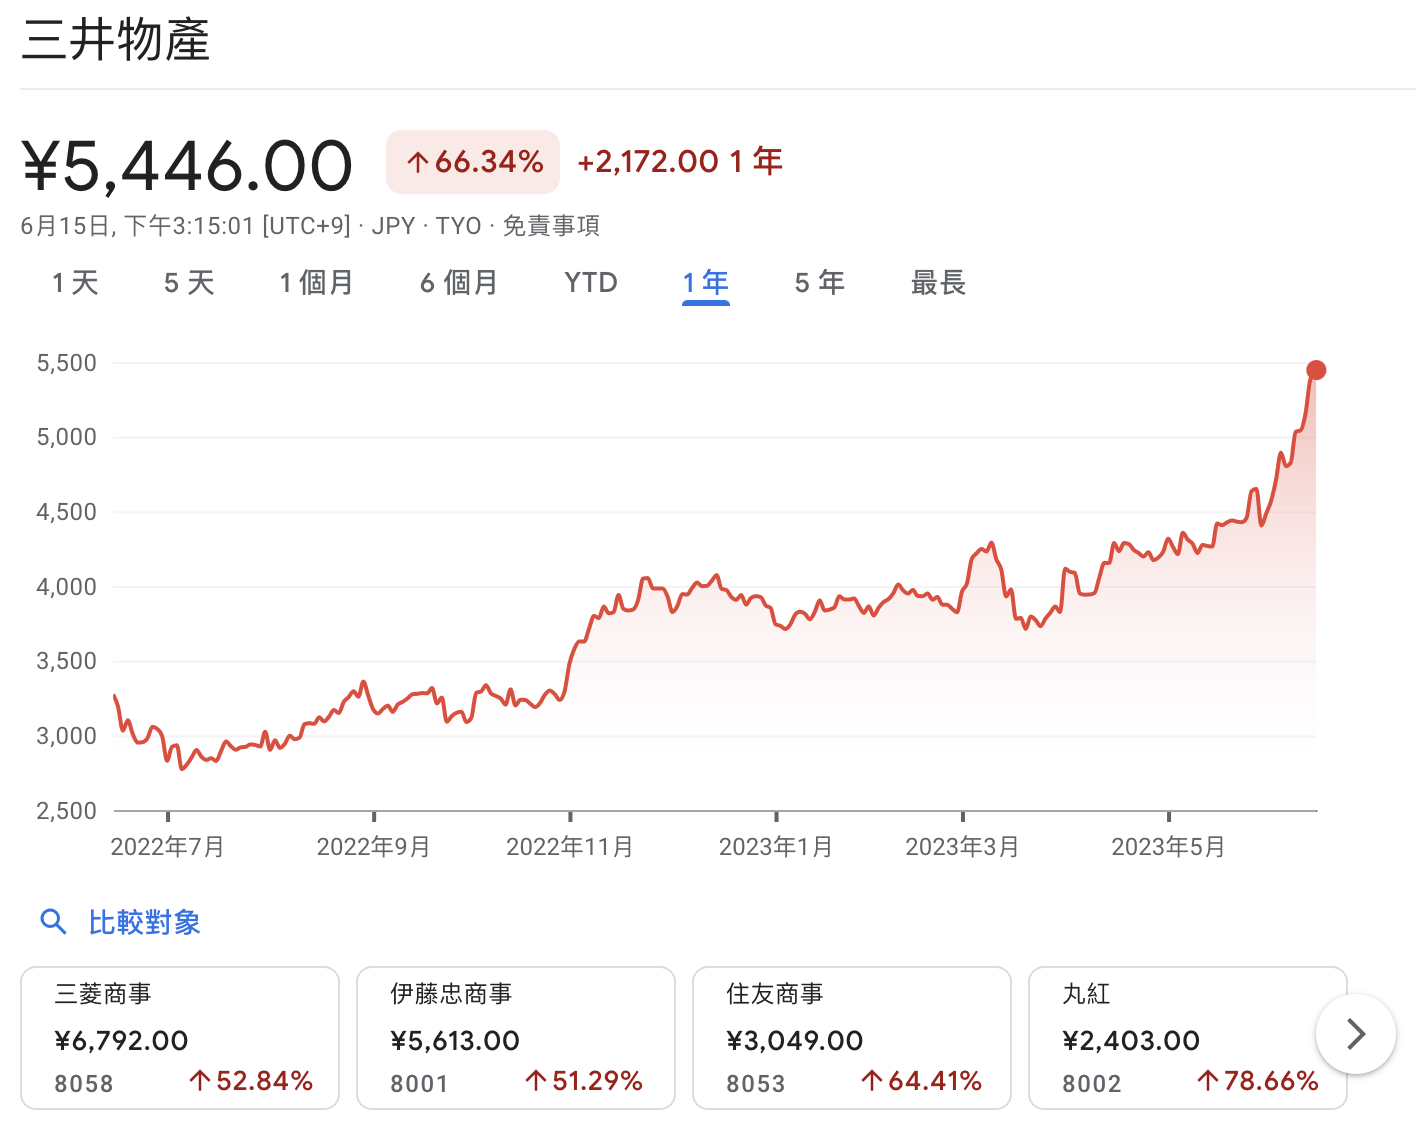Click the ↑66.34% change badge

pos(473,162)
